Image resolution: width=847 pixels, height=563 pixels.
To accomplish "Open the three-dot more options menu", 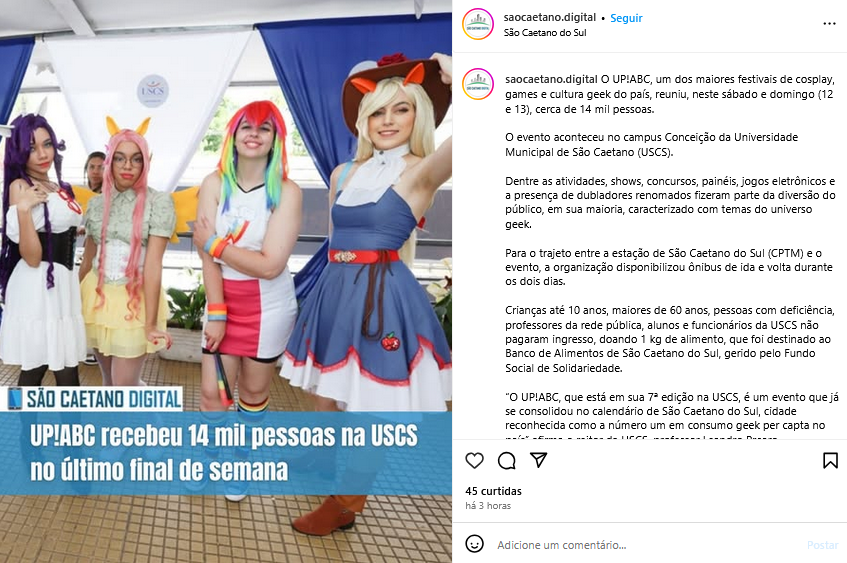I will (829, 24).
